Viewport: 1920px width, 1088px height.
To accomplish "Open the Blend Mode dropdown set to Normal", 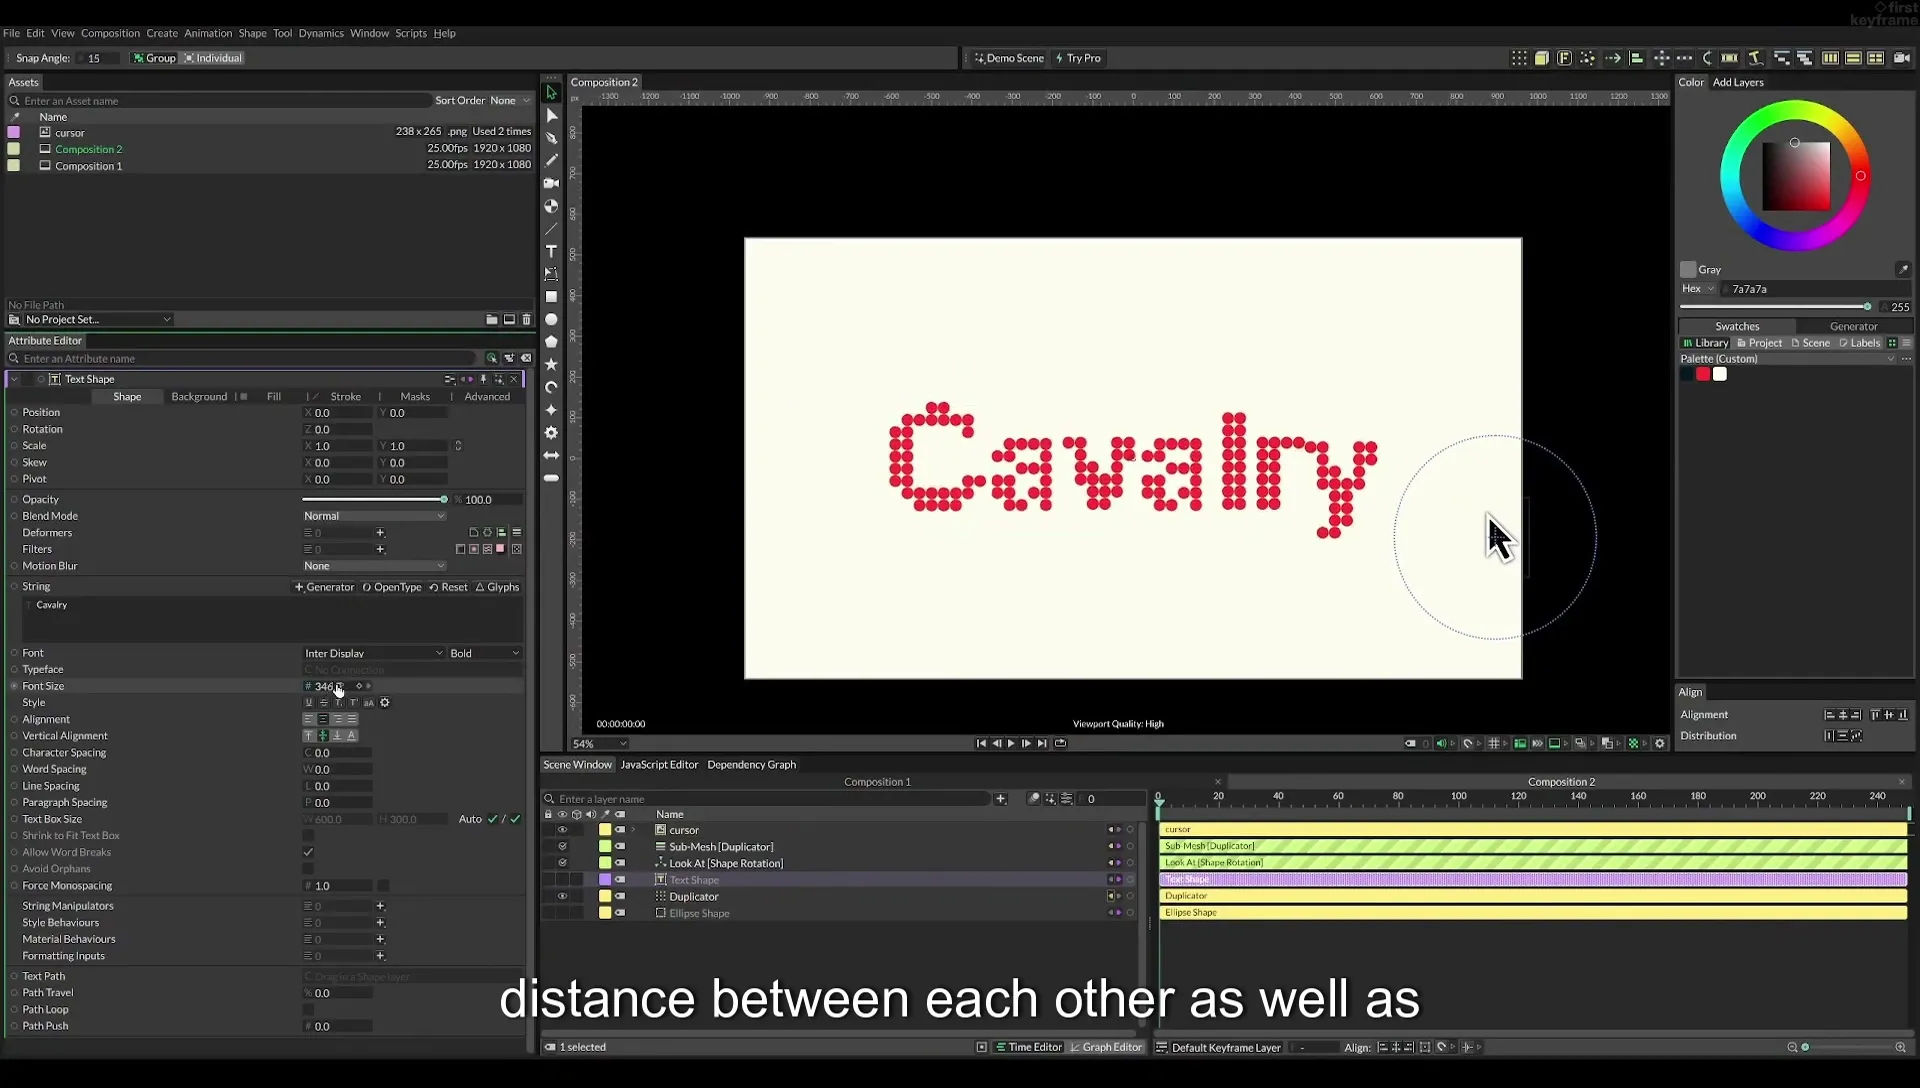I will coord(374,516).
